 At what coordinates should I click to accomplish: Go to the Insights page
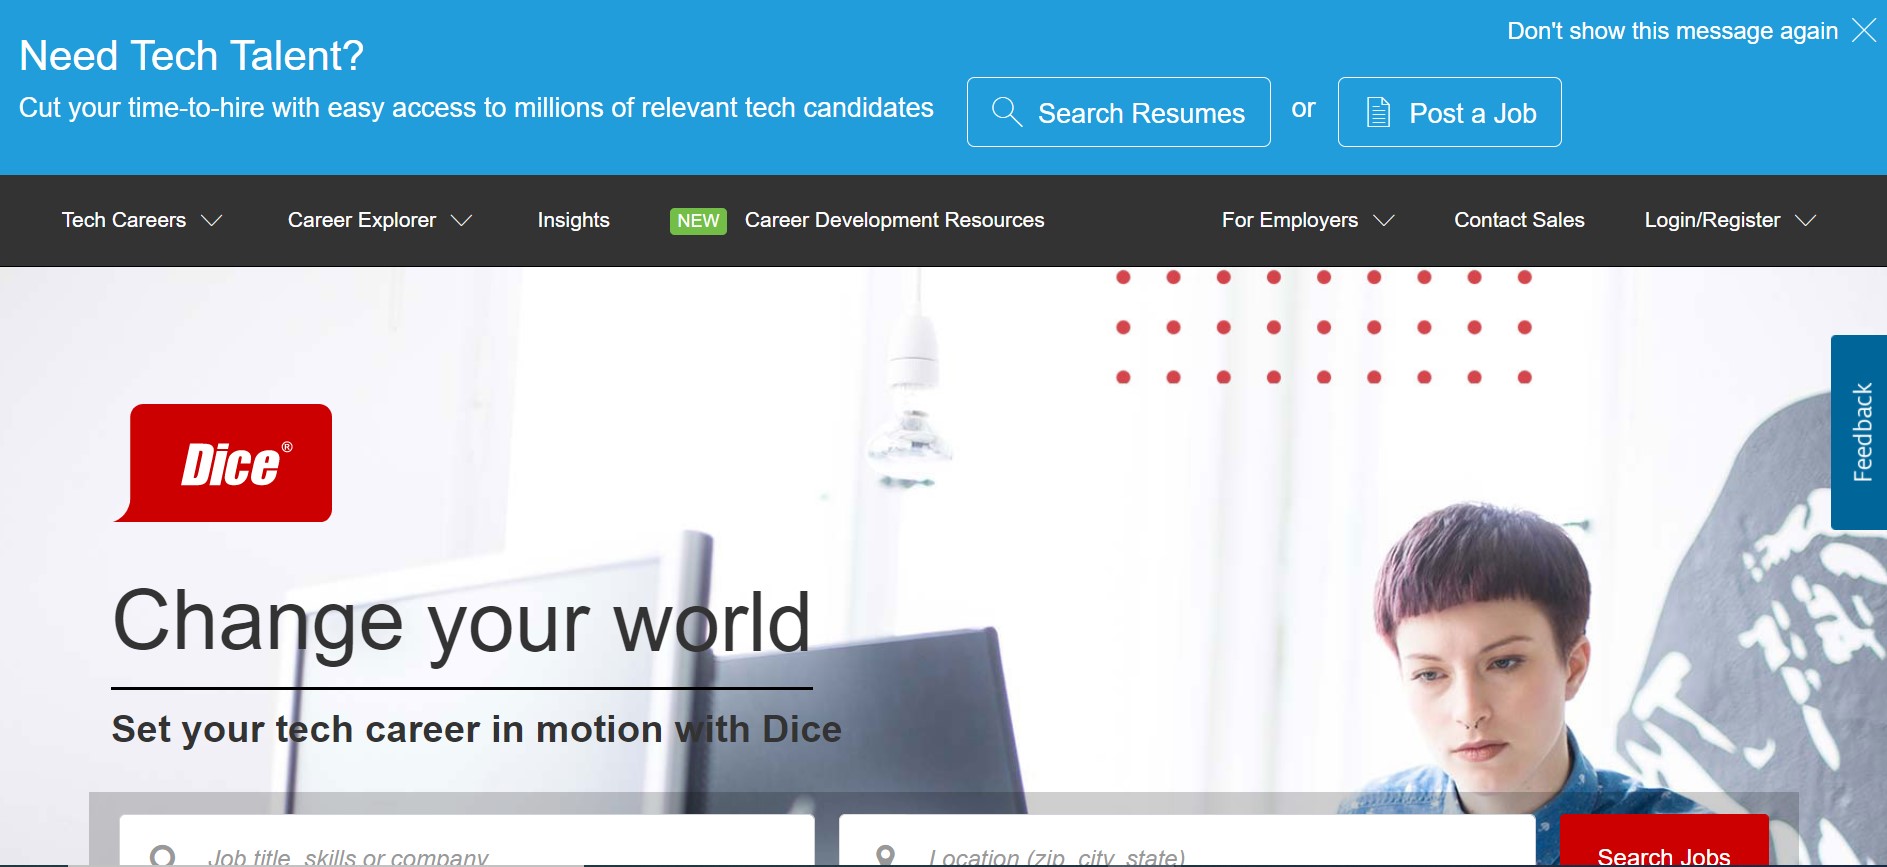coord(573,220)
